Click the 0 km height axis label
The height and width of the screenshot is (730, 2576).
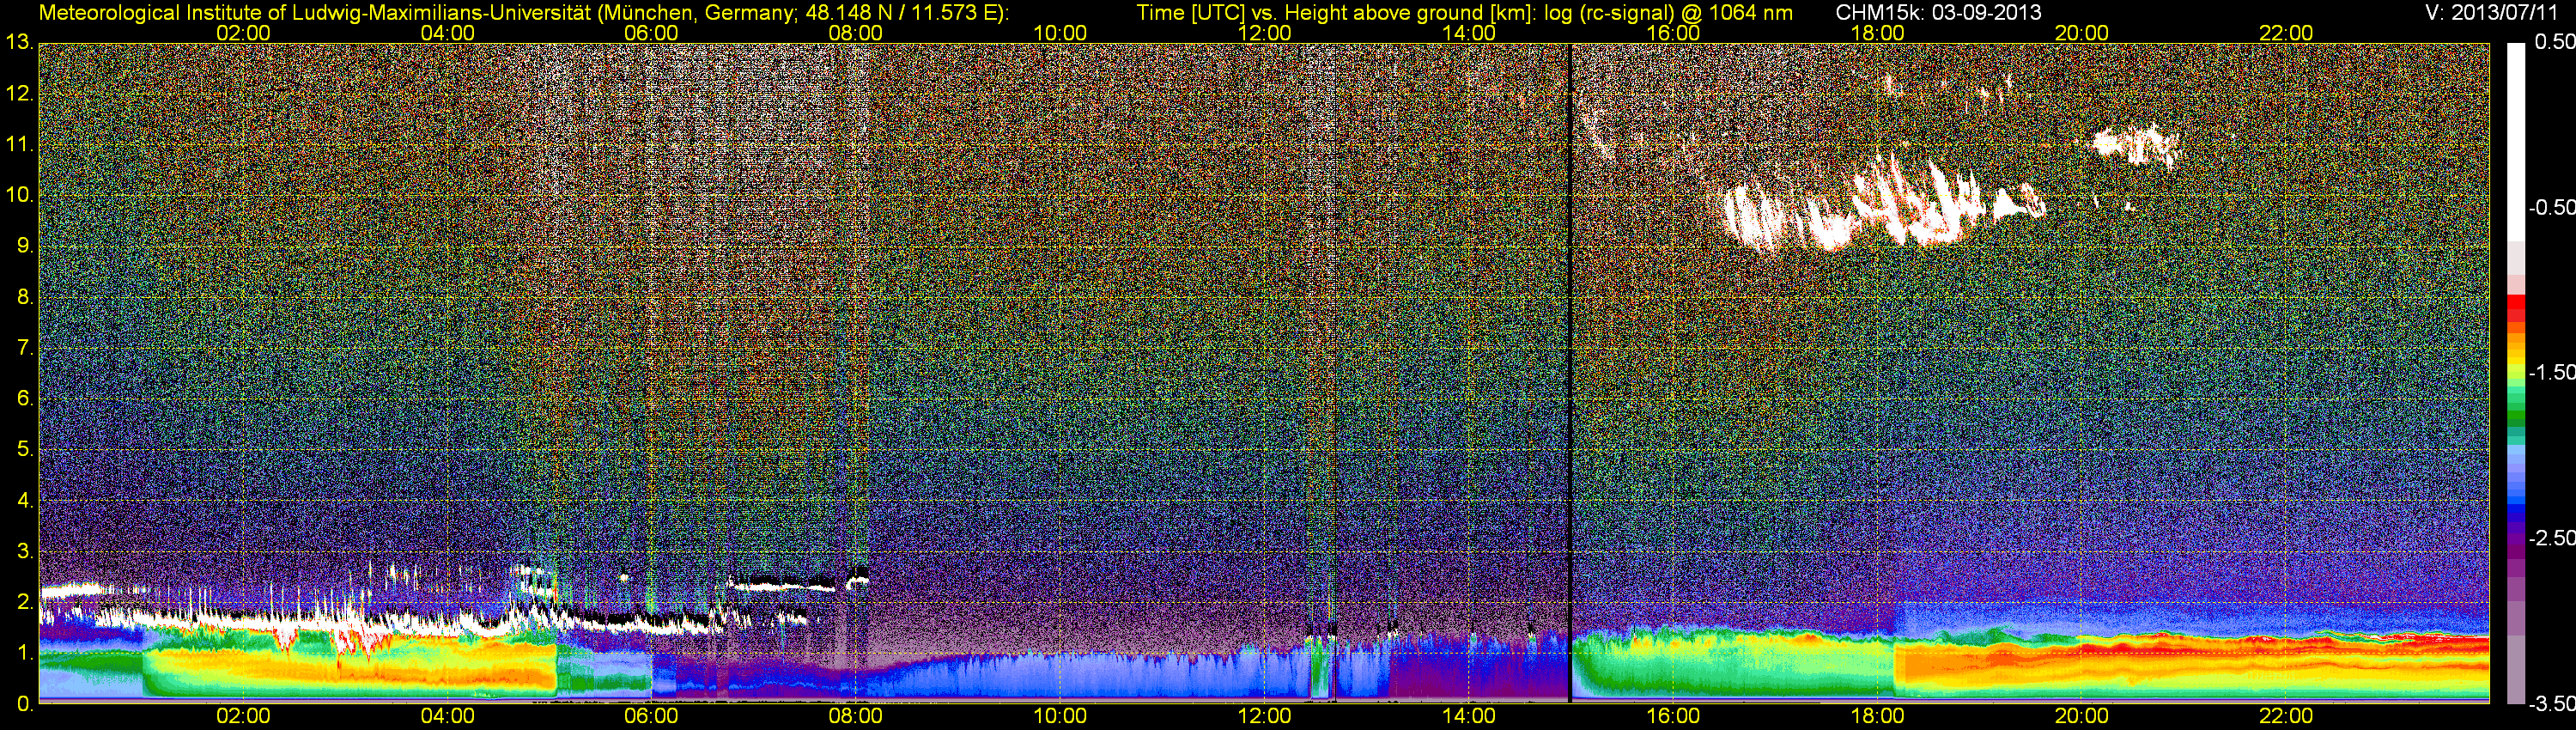click(24, 704)
